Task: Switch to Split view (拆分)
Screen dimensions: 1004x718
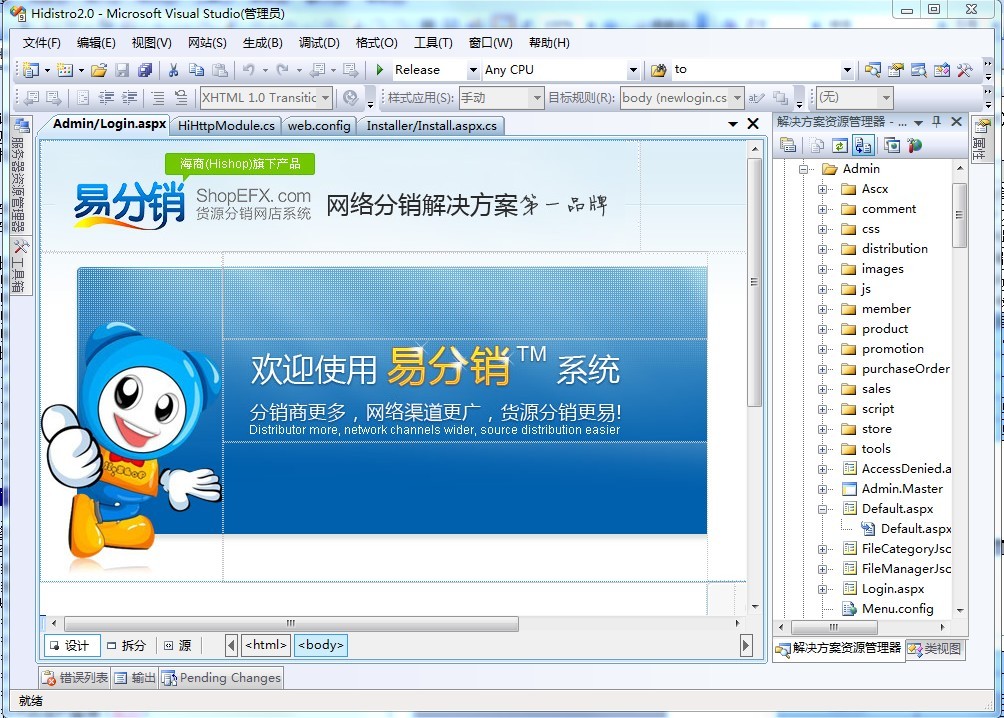Action: click(126, 646)
